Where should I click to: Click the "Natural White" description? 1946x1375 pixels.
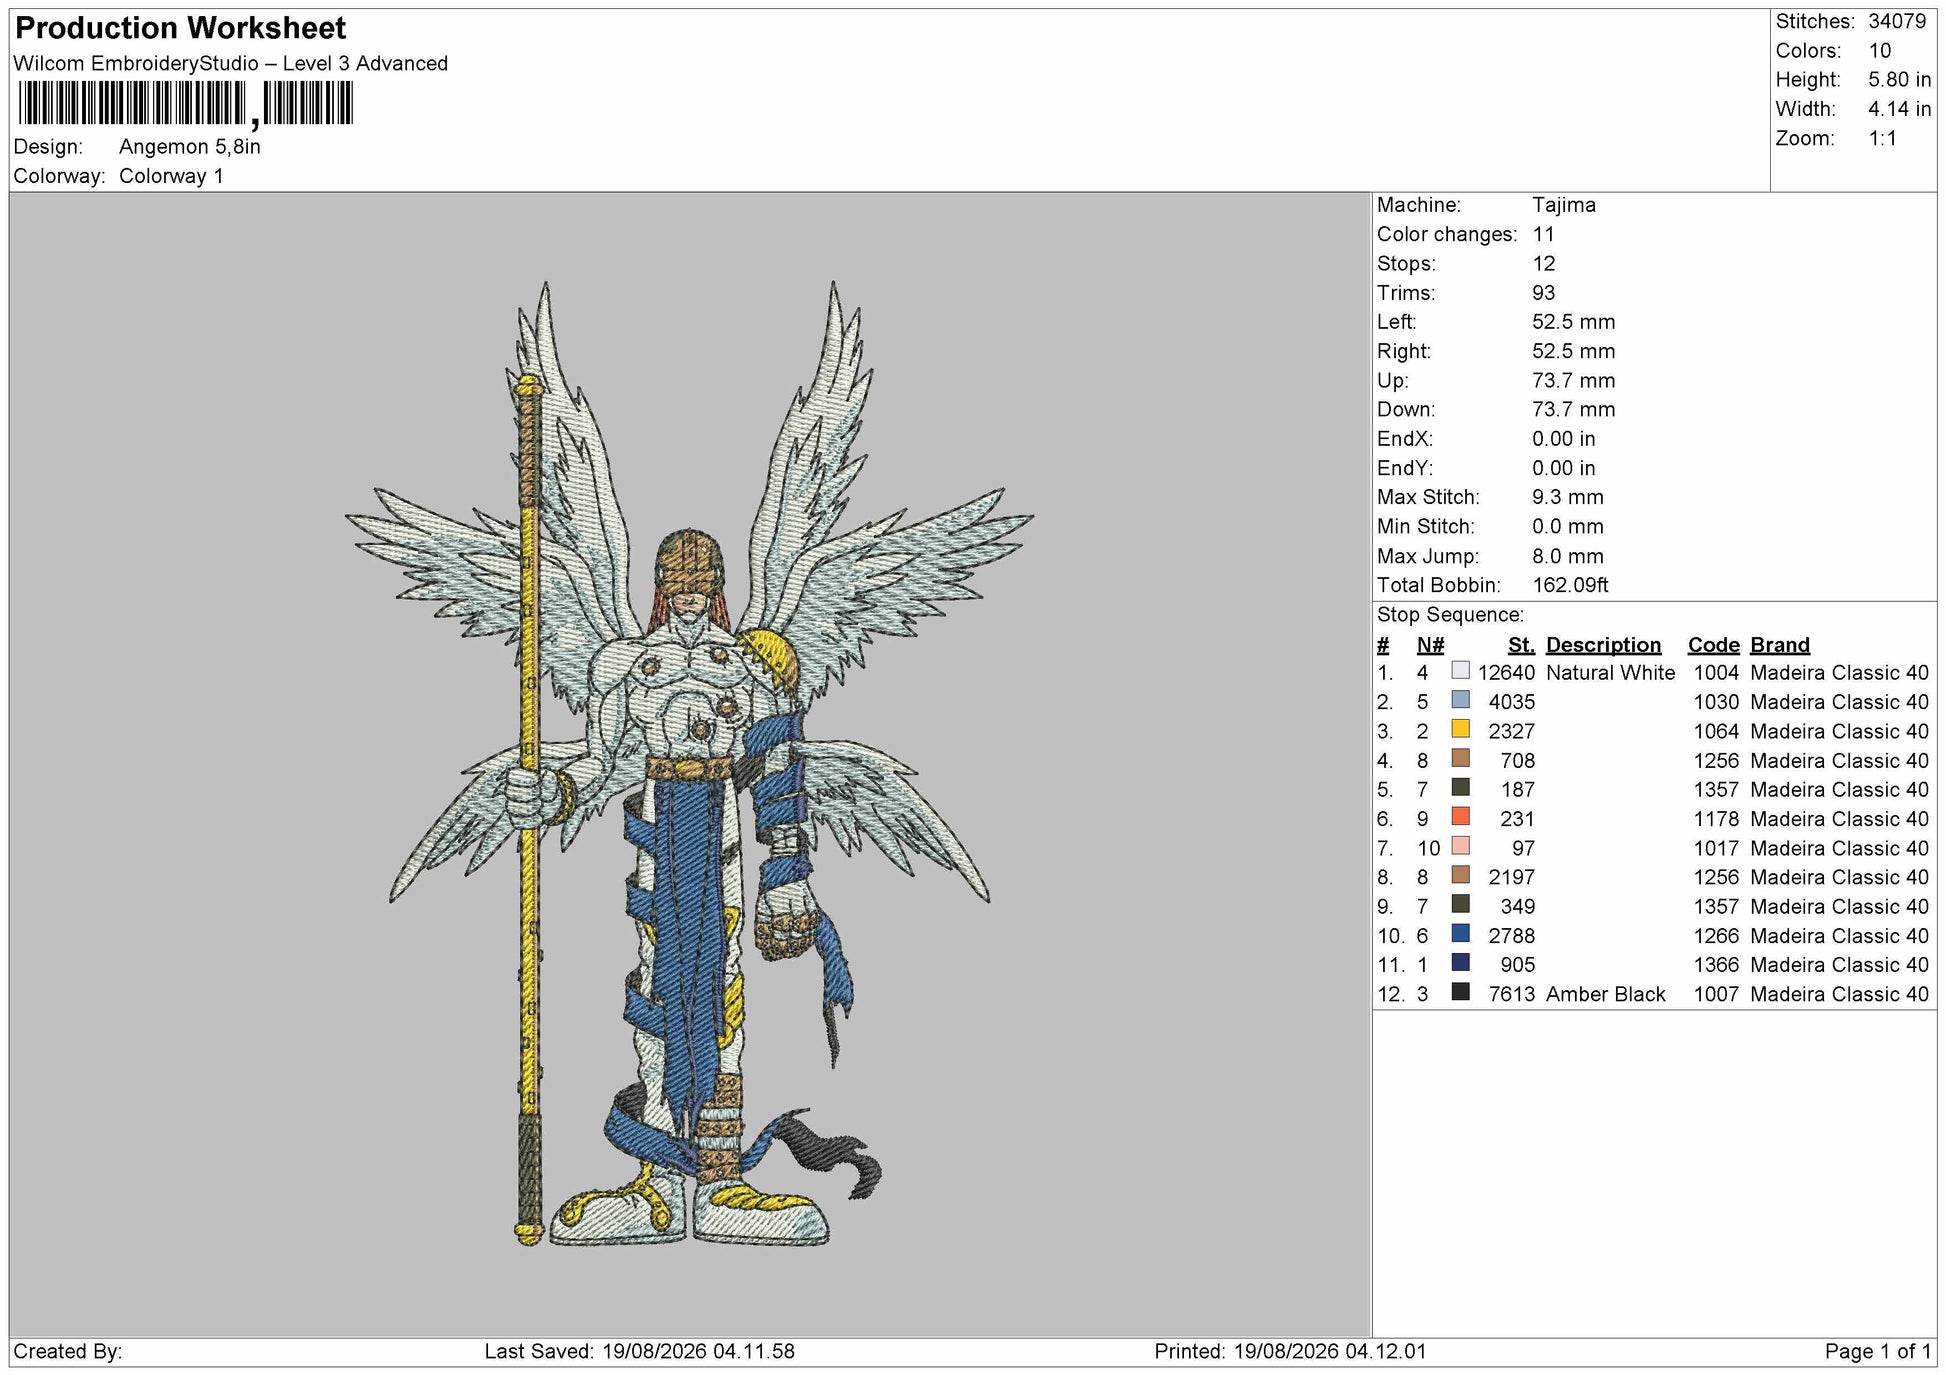point(1610,673)
